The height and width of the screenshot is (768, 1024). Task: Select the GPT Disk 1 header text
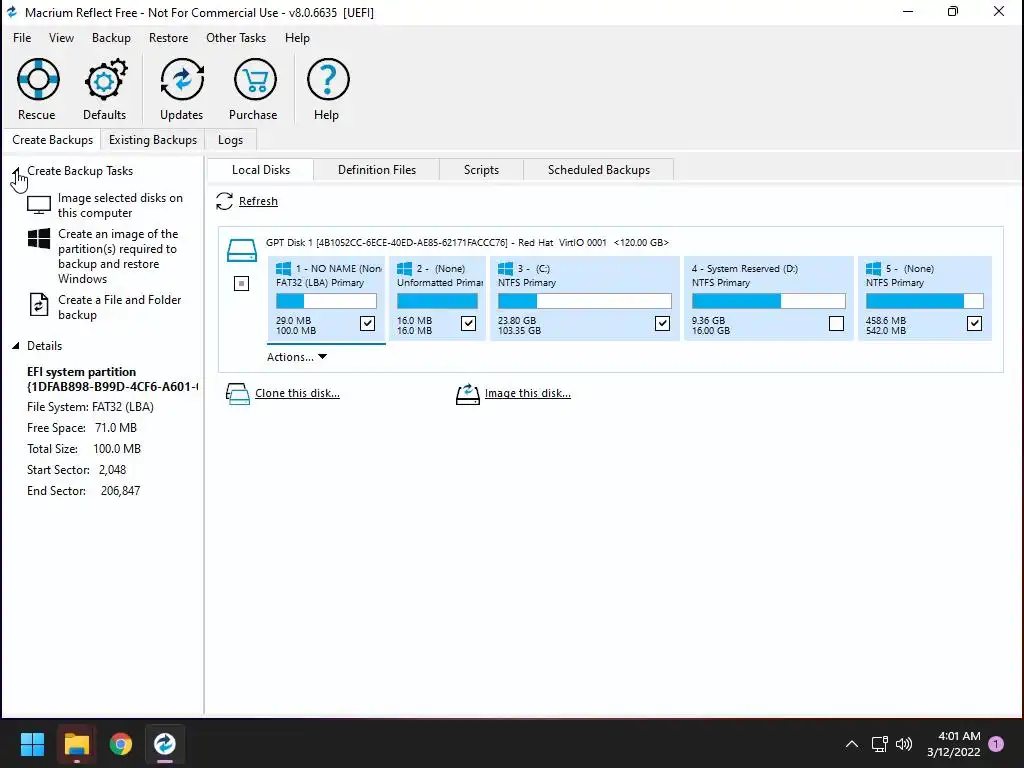click(x=467, y=242)
